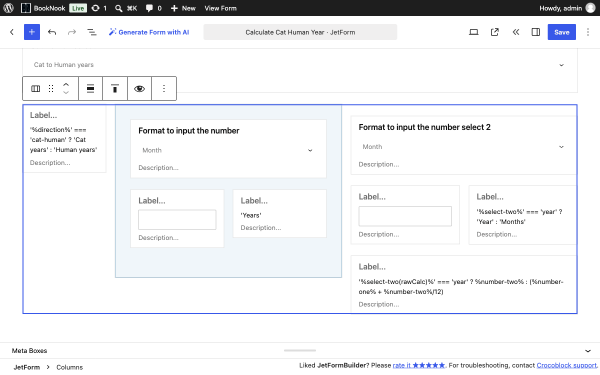This screenshot has width=600, height=375.
Task: Click the Format to input the number label
Action: [x=189, y=131]
